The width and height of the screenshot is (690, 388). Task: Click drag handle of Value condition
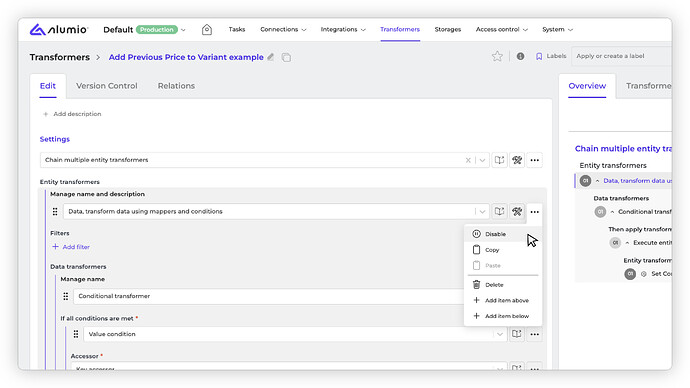point(76,334)
